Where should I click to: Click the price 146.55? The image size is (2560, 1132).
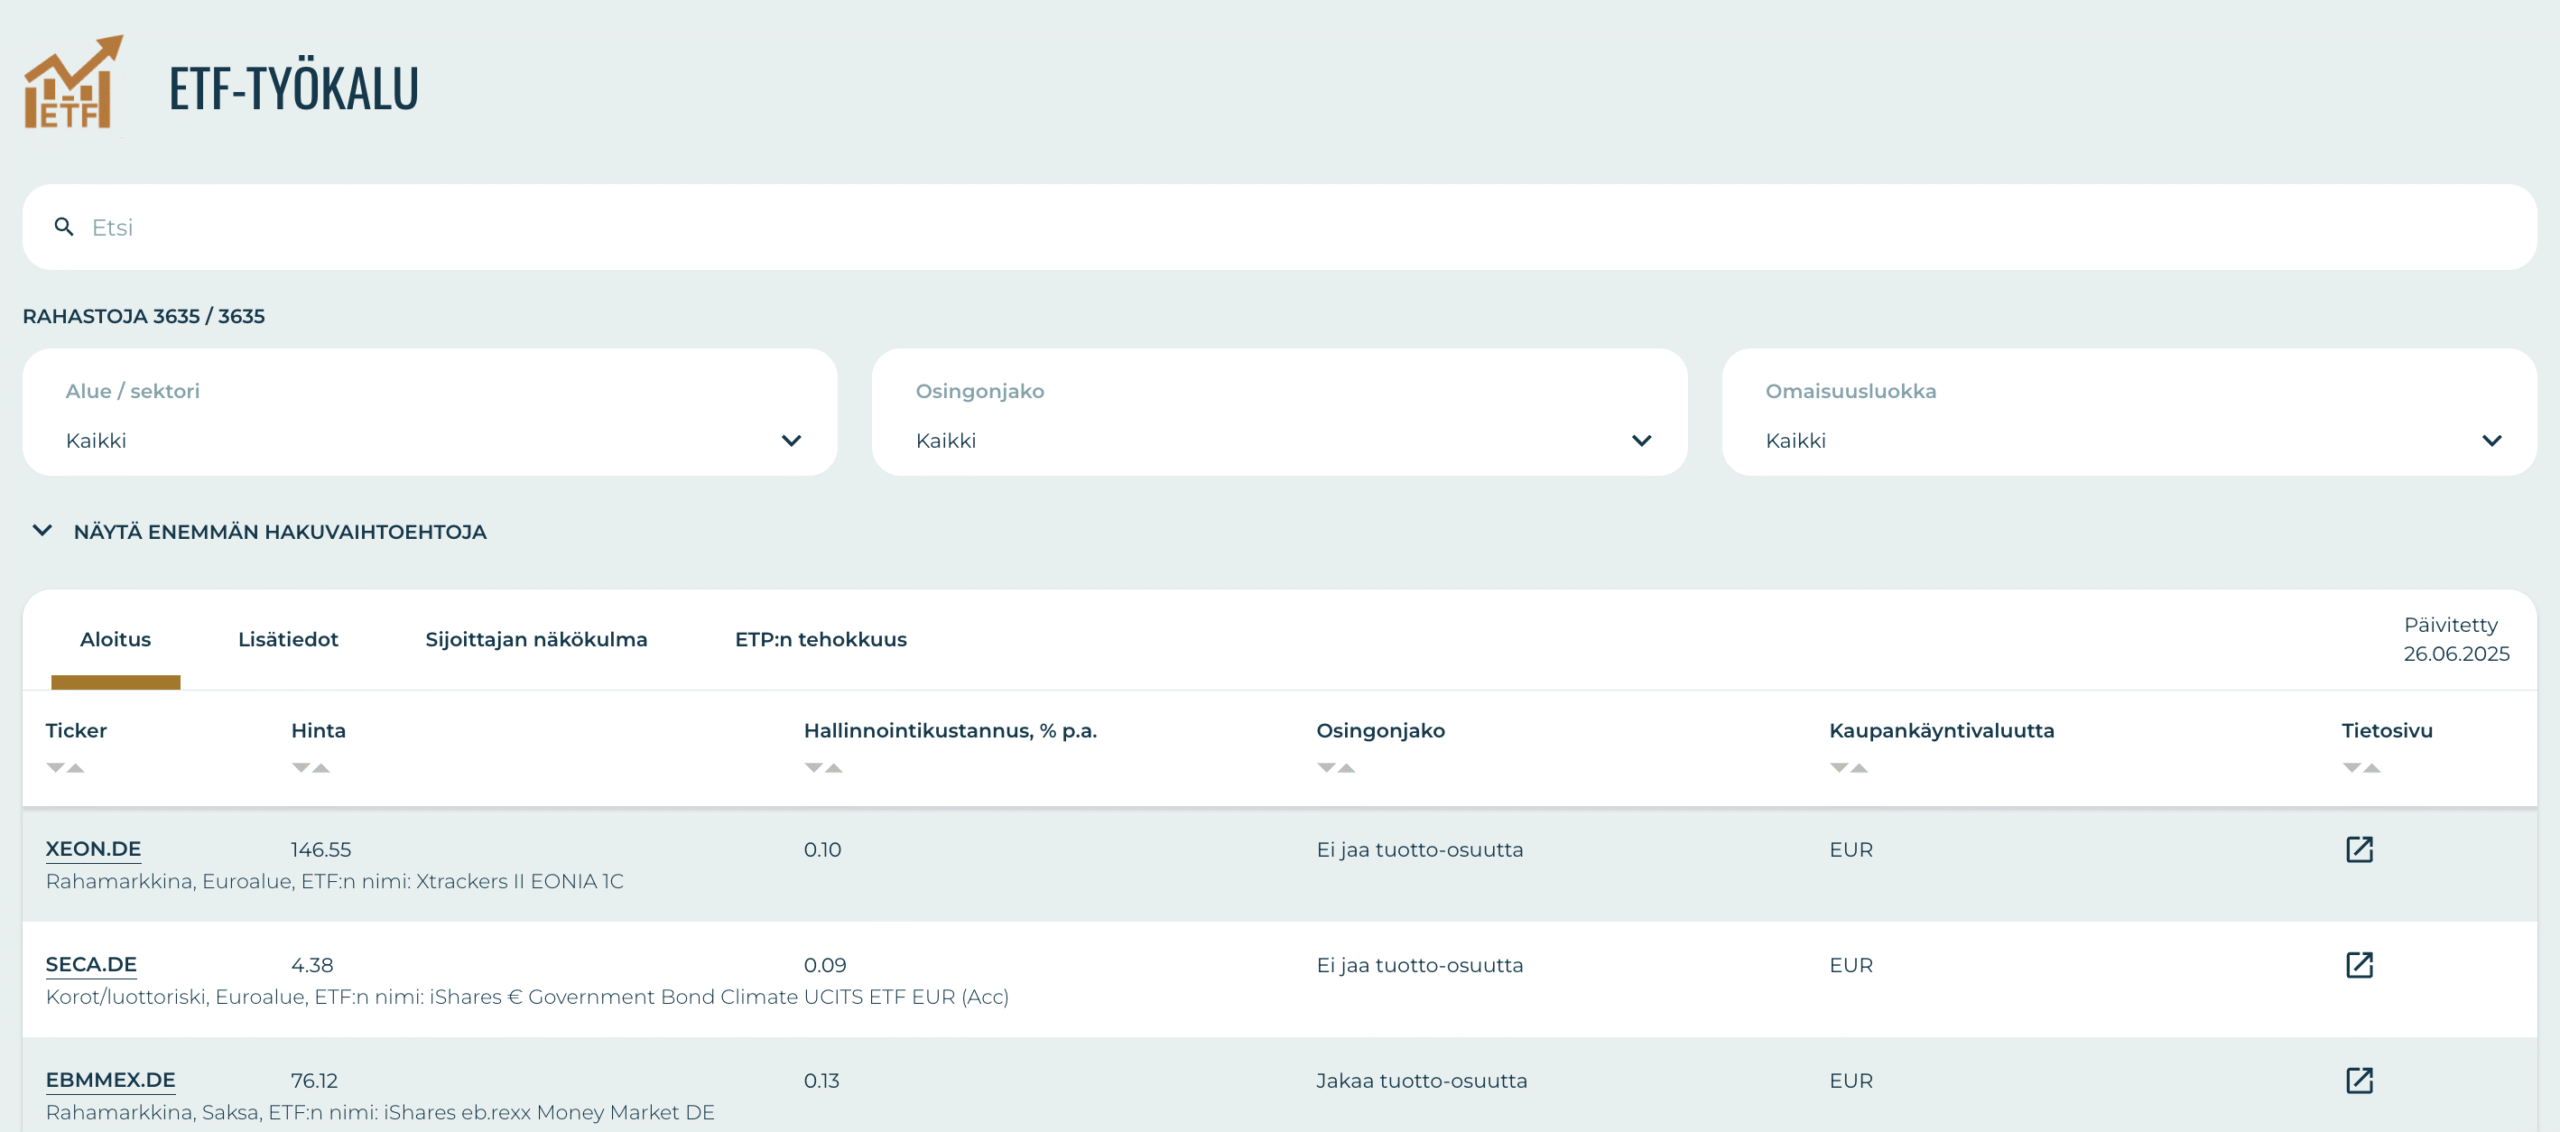click(321, 850)
